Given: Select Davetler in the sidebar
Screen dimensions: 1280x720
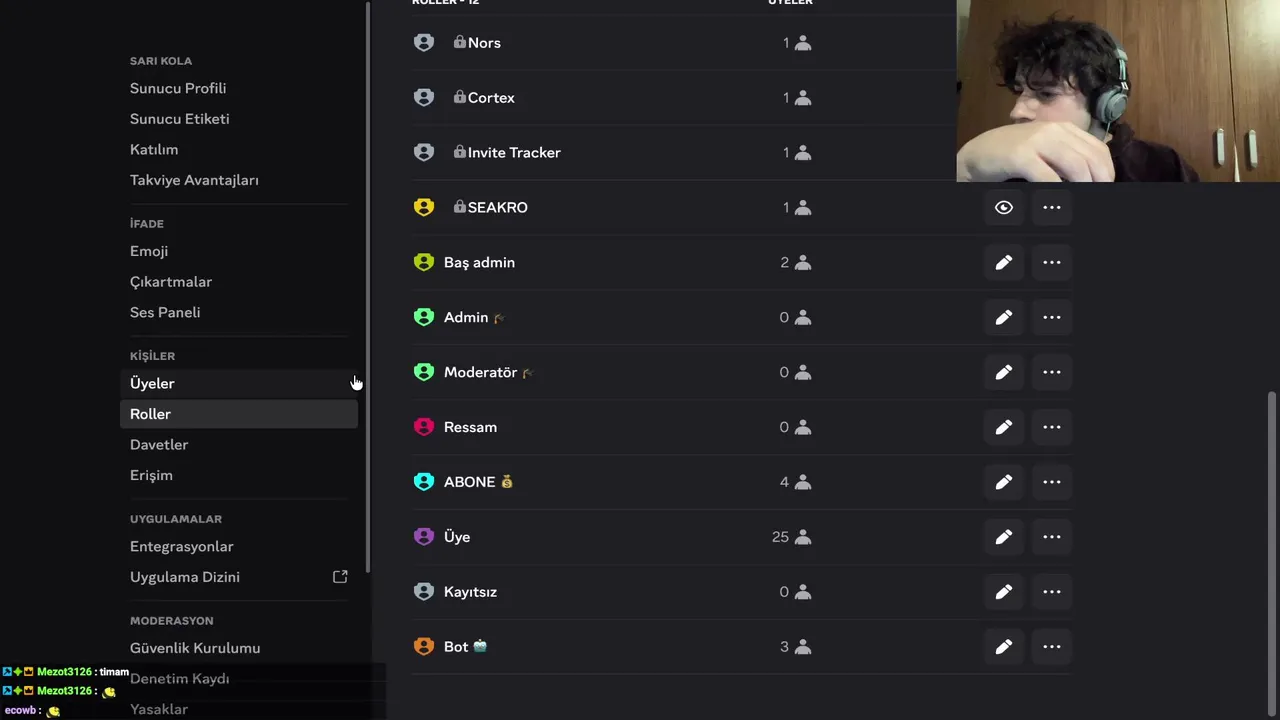Looking at the screenshot, I should (x=159, y=444).
